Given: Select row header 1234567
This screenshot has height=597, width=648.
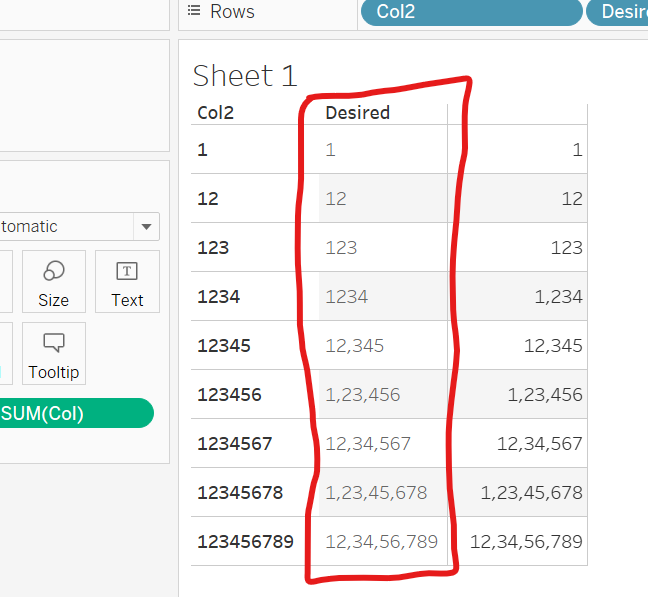Looking at the screenshot, I should (235, 444).
